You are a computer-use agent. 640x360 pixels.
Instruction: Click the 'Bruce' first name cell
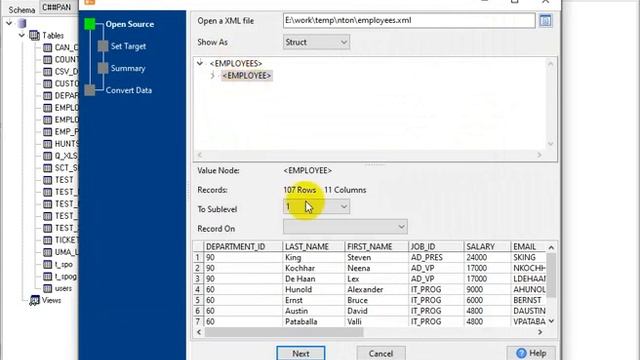tap(376, 300)
